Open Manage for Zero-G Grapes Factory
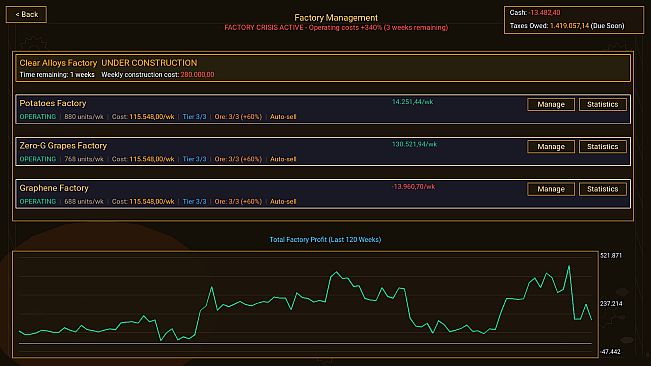Viewport: 651px width, 366px height. click(x=551, y=147)
